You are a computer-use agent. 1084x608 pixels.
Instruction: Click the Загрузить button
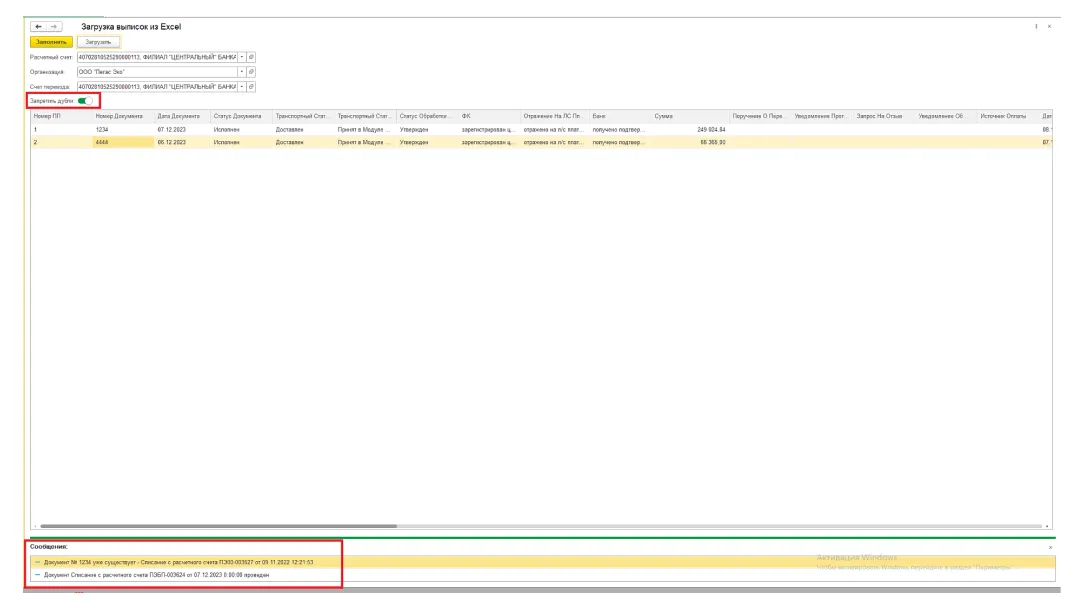[98, 42]
